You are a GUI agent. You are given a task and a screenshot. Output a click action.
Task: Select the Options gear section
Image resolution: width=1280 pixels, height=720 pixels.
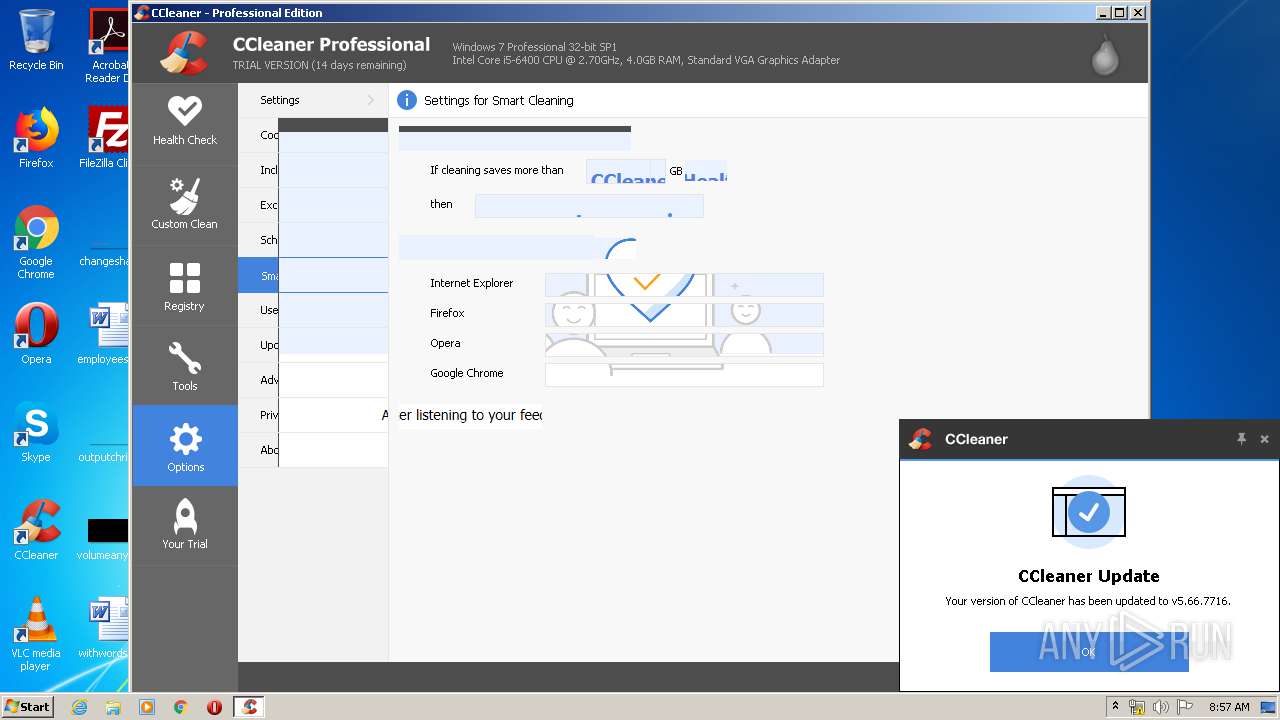(x=185, y=446)
